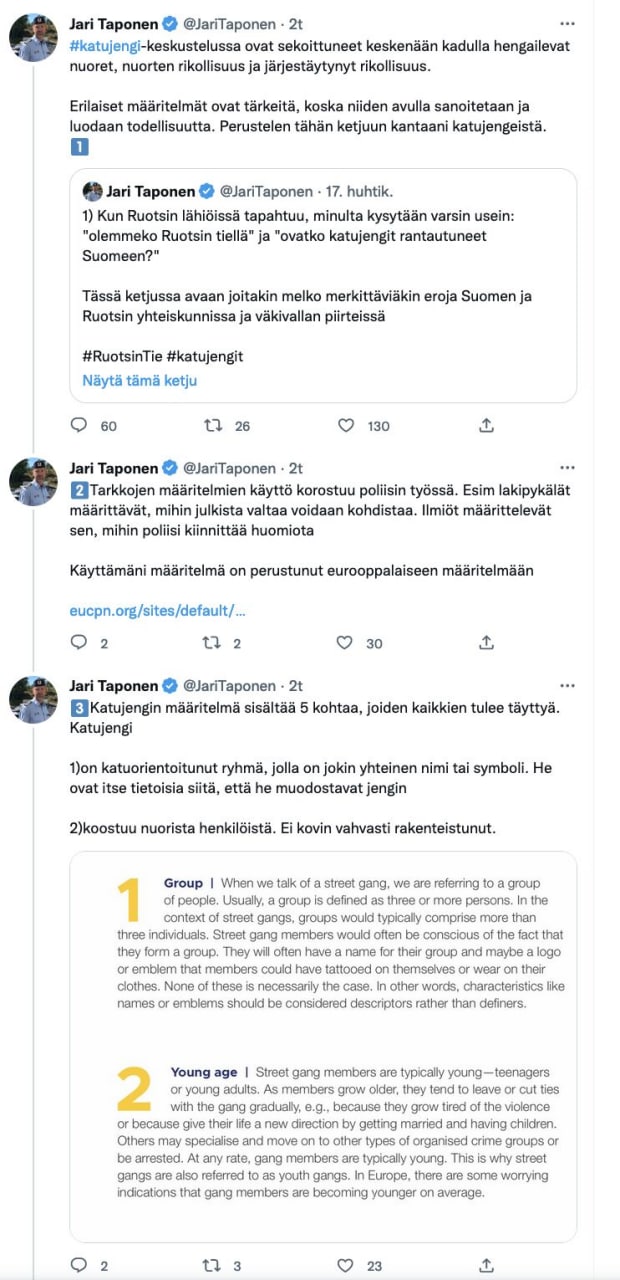The width and height of the screenshot is (620, 1280).
Task: Like the third tweet with 23 likes
Action: 346,1265
